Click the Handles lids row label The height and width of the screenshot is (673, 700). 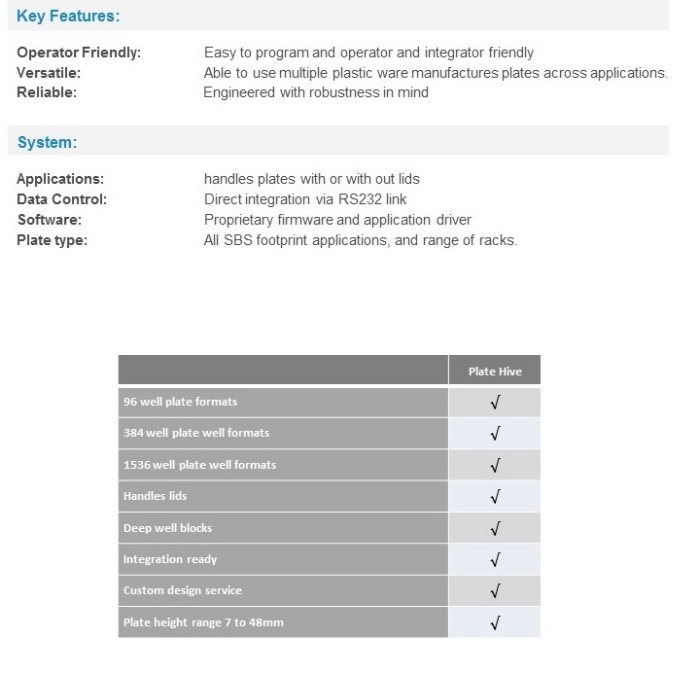point(155,496)
